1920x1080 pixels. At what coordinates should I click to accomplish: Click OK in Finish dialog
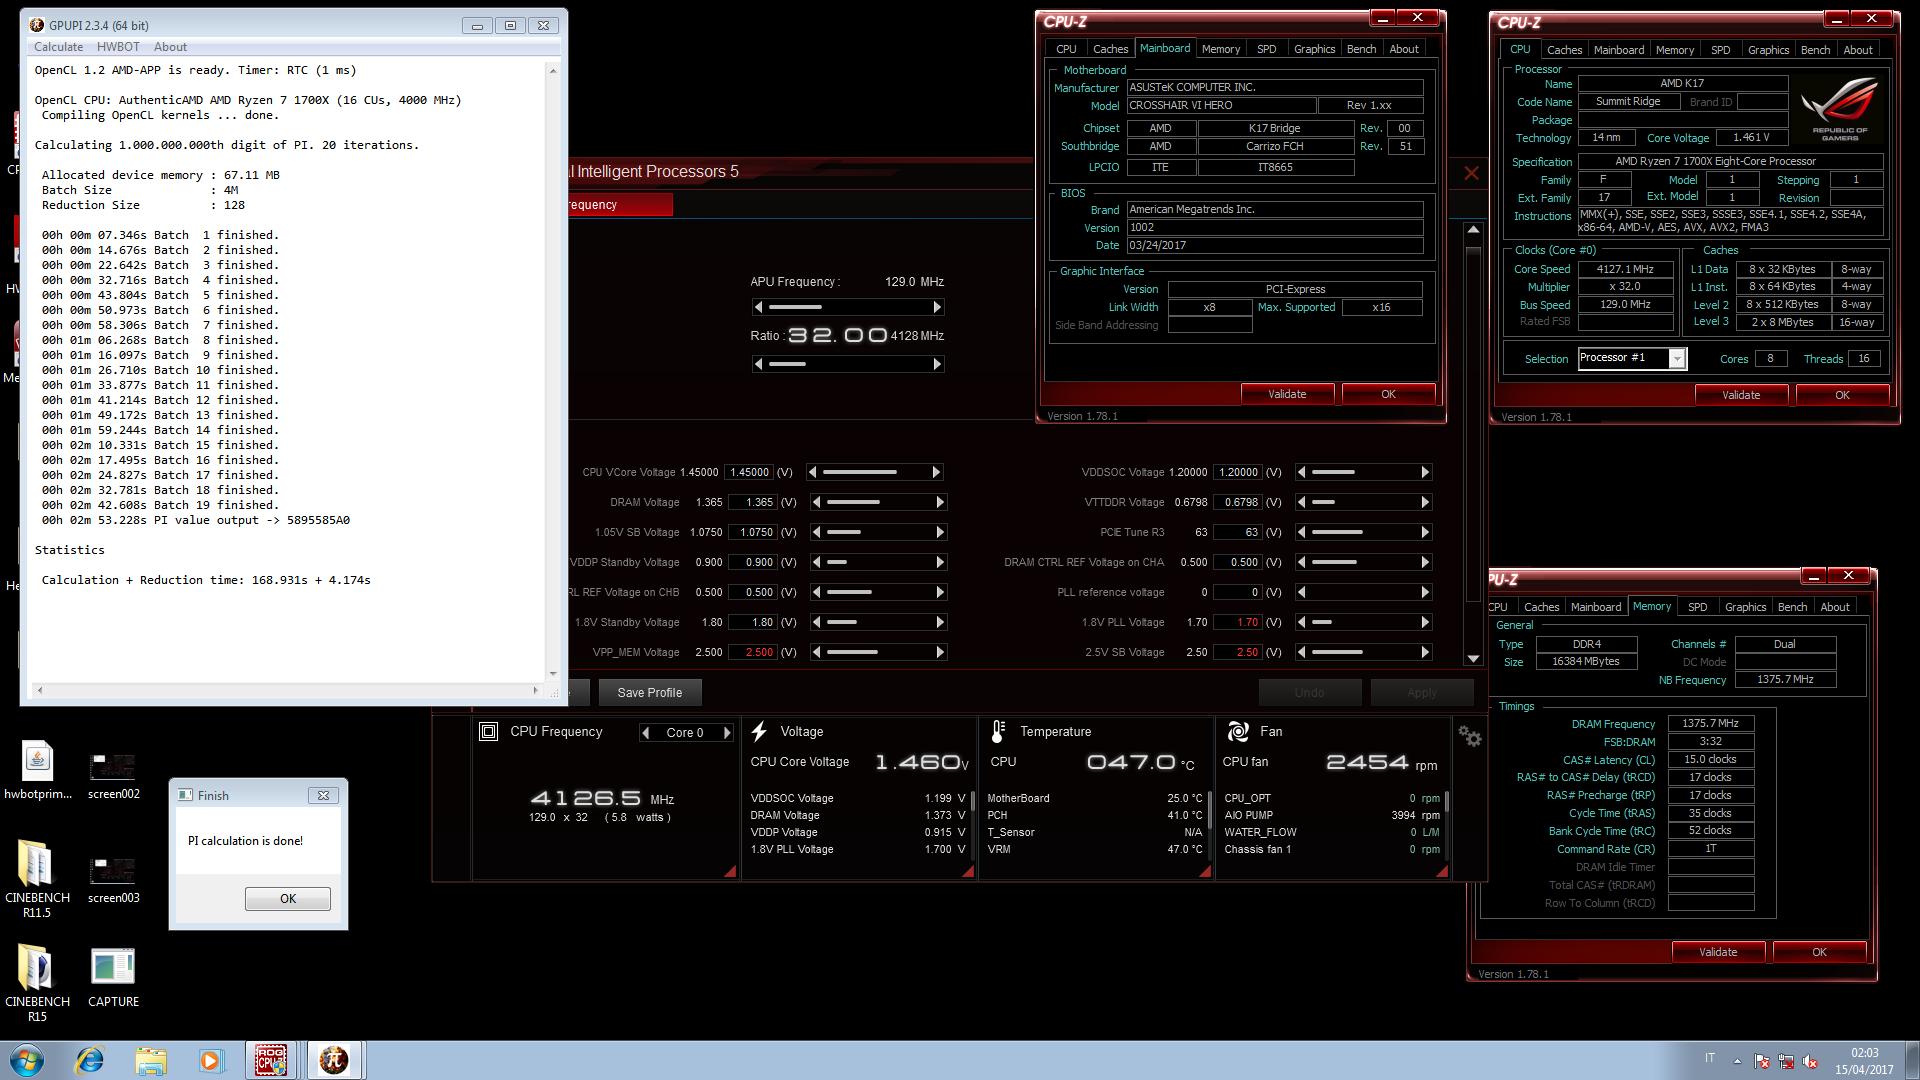[288, 899]
